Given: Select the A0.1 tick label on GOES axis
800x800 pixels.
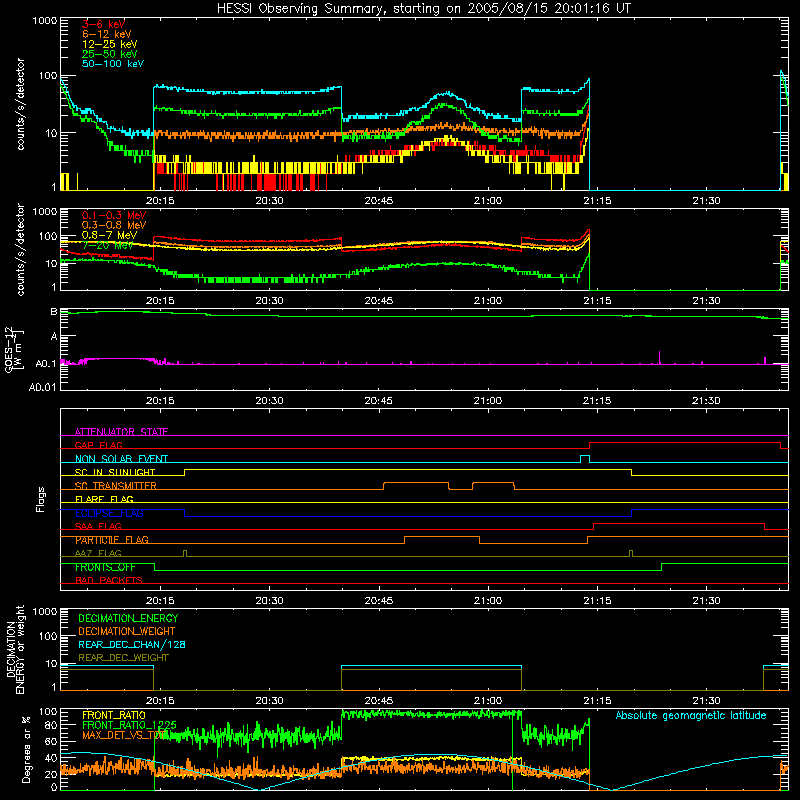Looking at the screenshot, I should pos(45,364).
